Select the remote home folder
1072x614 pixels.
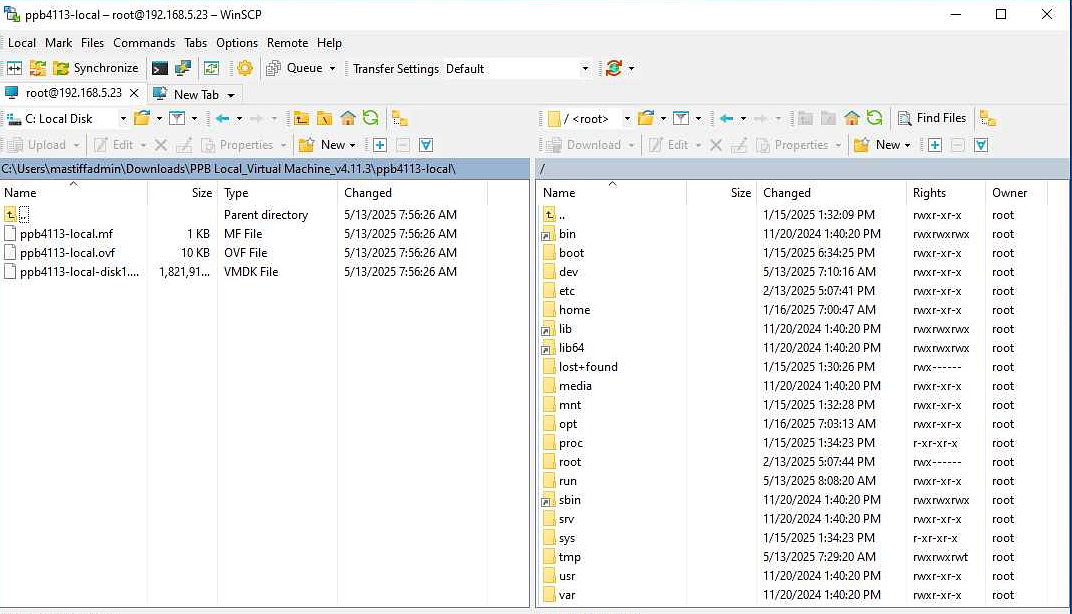click(574, 310)
